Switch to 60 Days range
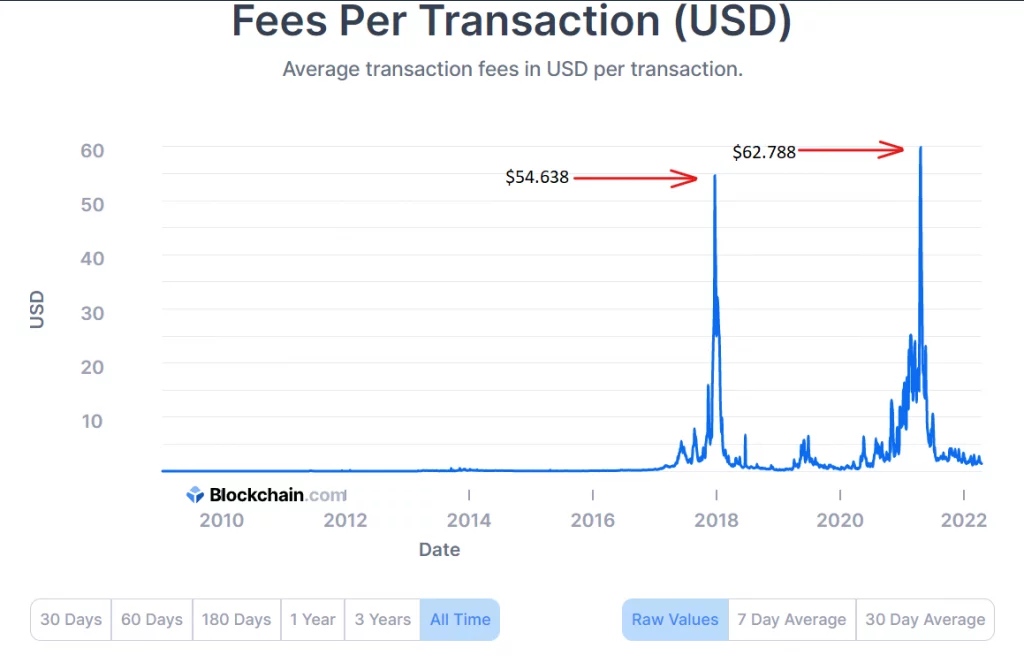Screen dimensions: 1024x663 click(x=152, y=619)
